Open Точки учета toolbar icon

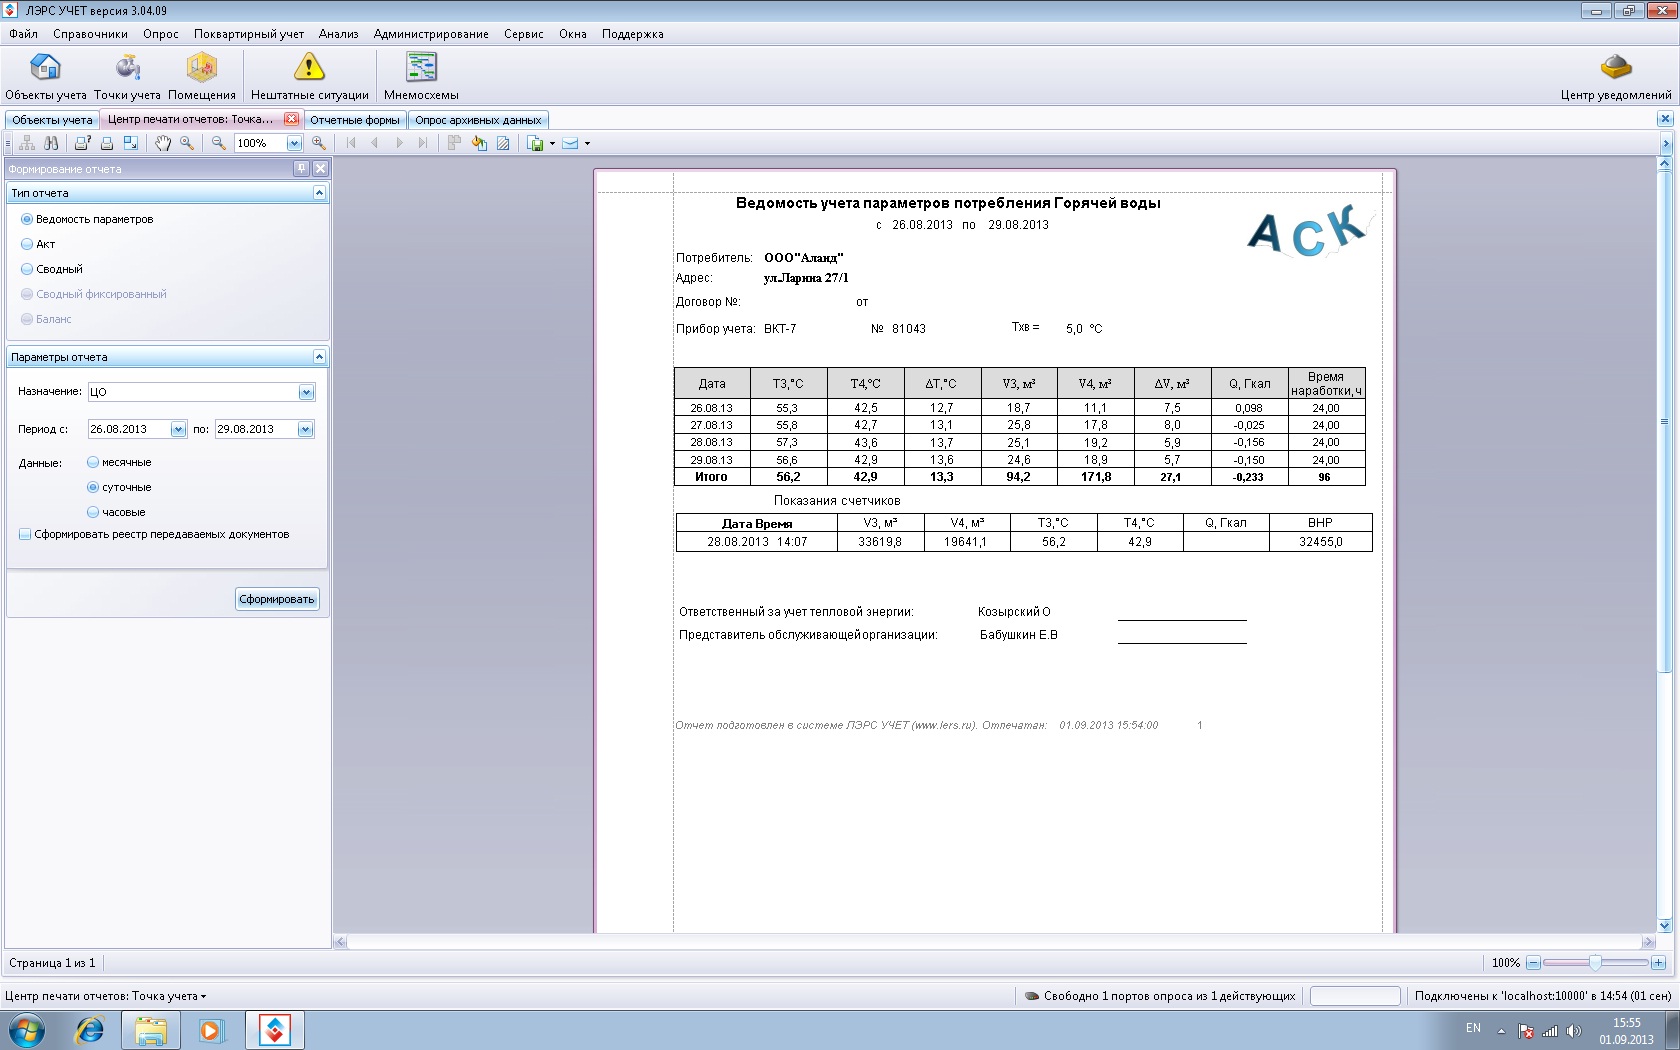127,77
